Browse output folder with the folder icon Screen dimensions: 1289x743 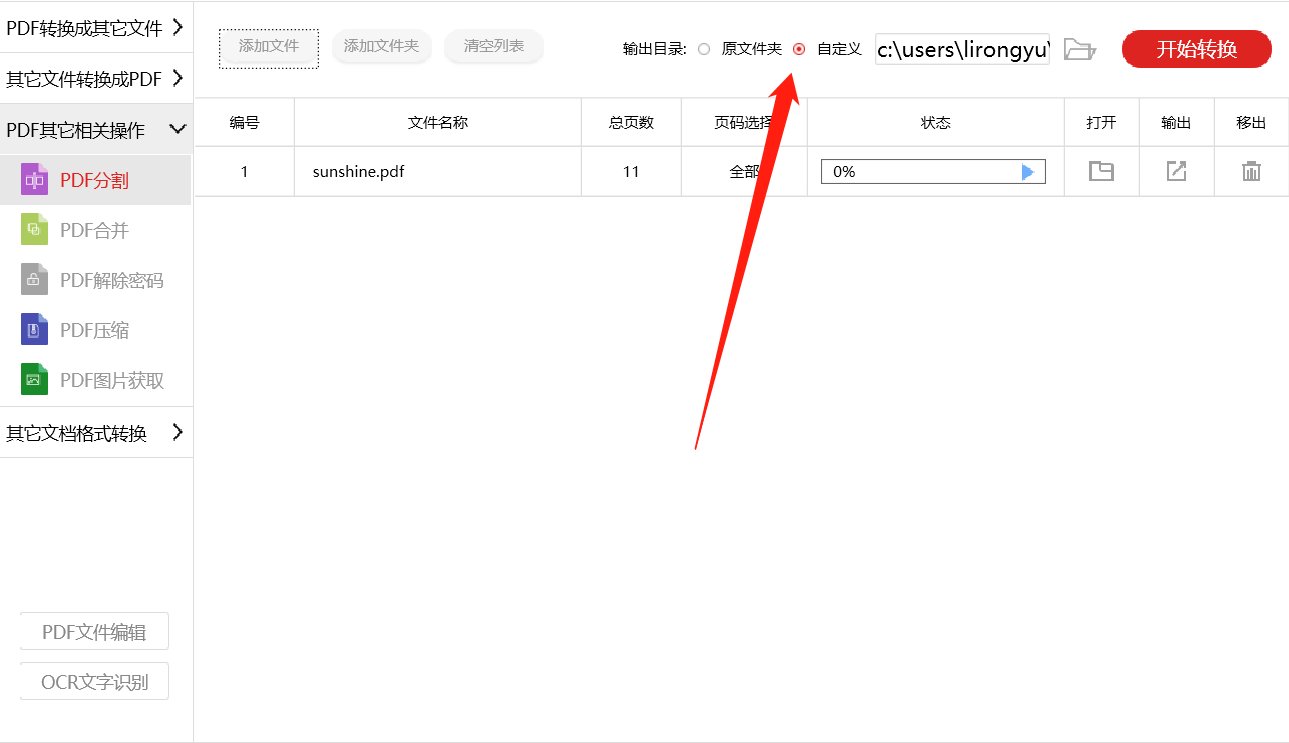[x=1079, y=48]
